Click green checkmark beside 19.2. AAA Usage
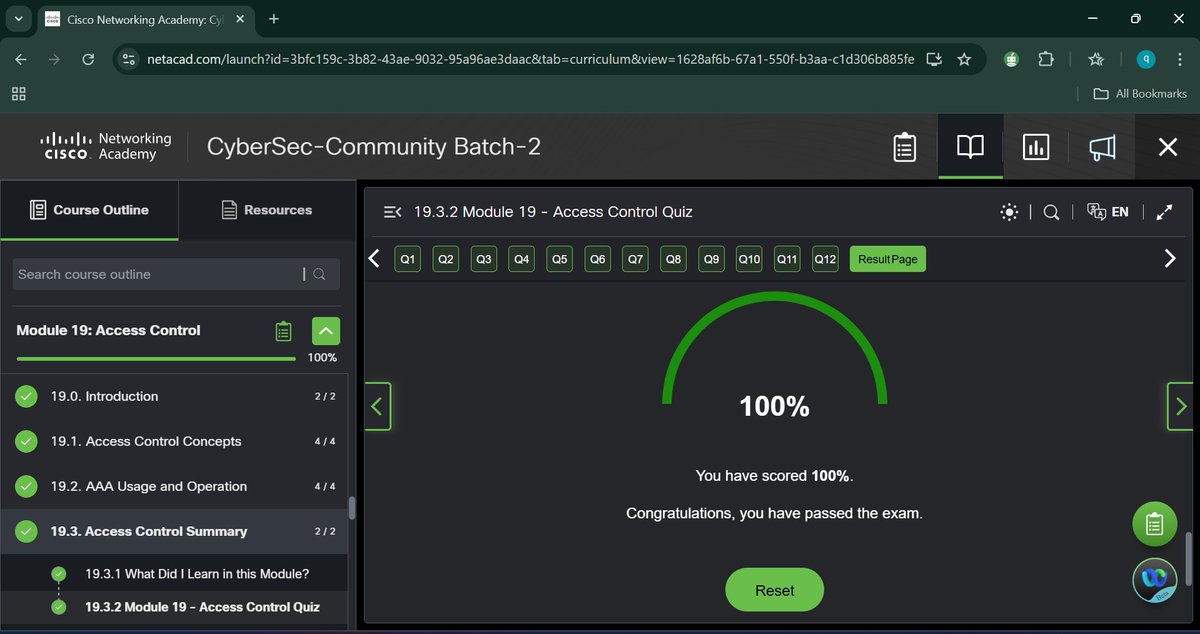The image size is (1200, 634). tap(26, 487)
